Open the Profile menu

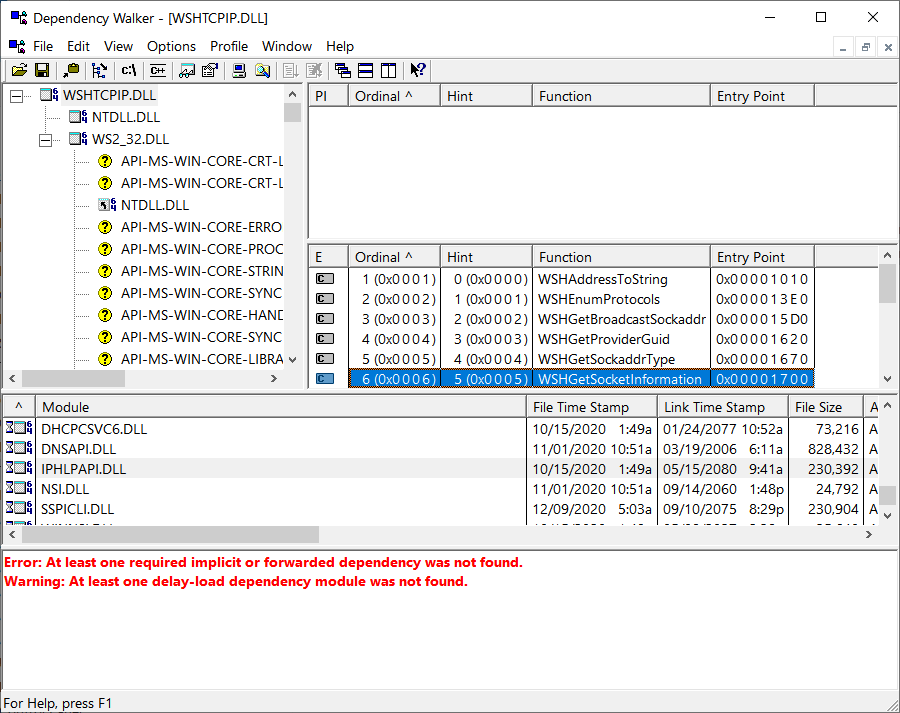coord(229,46)
